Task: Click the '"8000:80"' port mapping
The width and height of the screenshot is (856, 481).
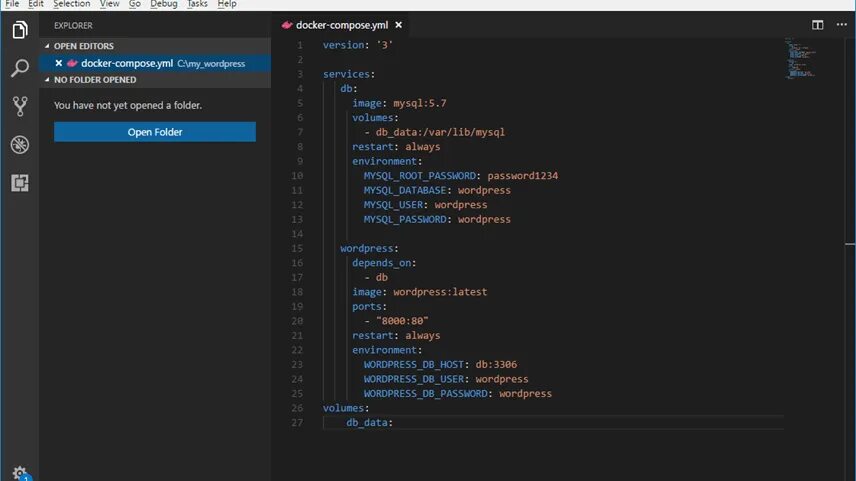Action: 402,321
